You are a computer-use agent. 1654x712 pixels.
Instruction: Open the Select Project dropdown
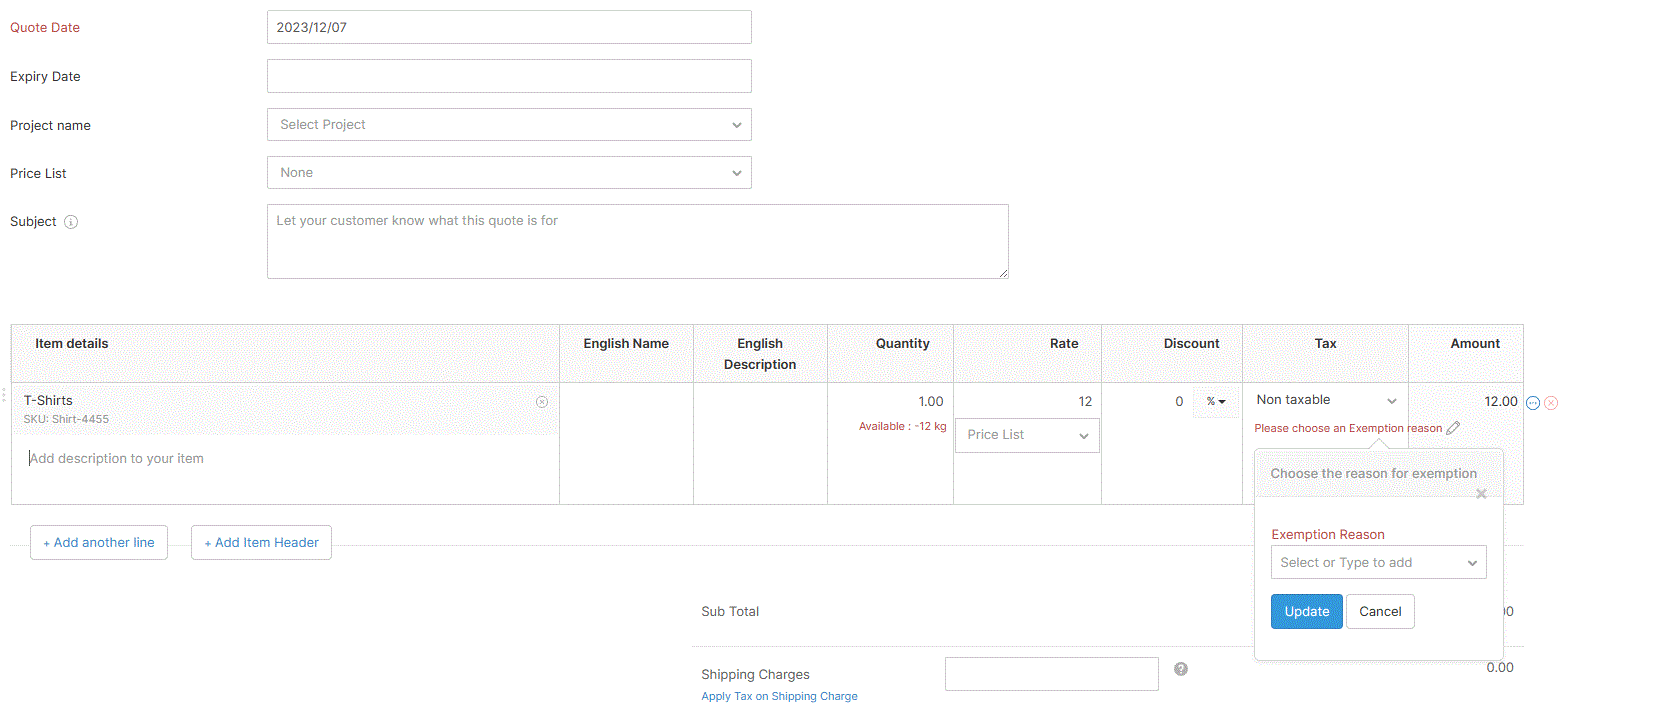[509, 125]
